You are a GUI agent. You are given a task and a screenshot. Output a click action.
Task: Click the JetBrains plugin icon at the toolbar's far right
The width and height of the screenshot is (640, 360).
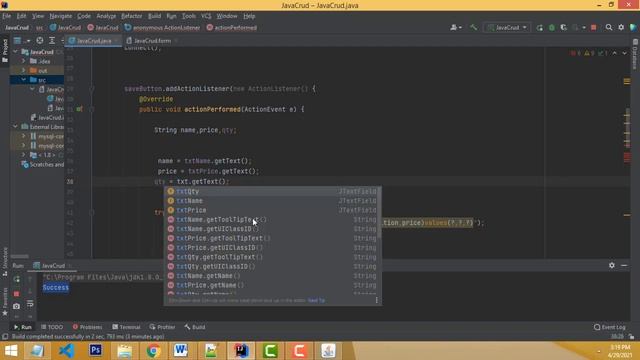633,27
